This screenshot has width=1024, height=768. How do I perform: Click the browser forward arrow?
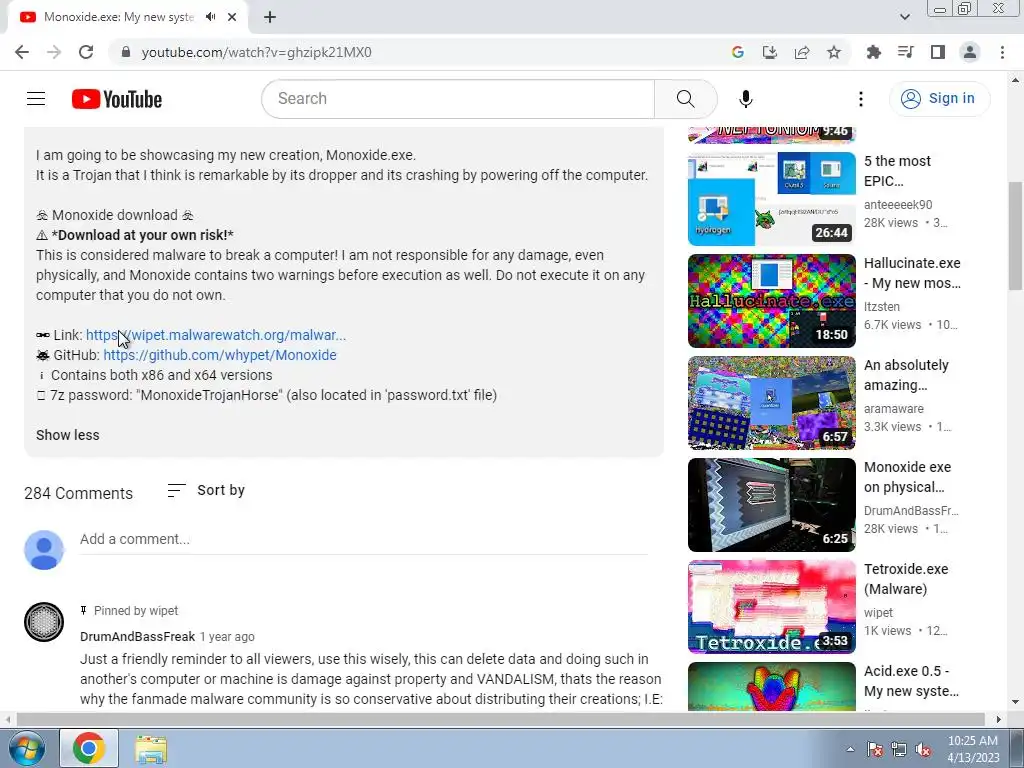click(x=54, y=52)
